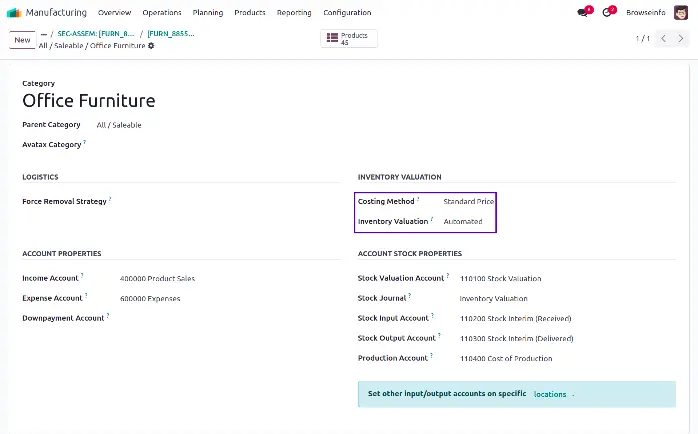Click the New button
Screen dimensions: 698x434
pos(21,39)
